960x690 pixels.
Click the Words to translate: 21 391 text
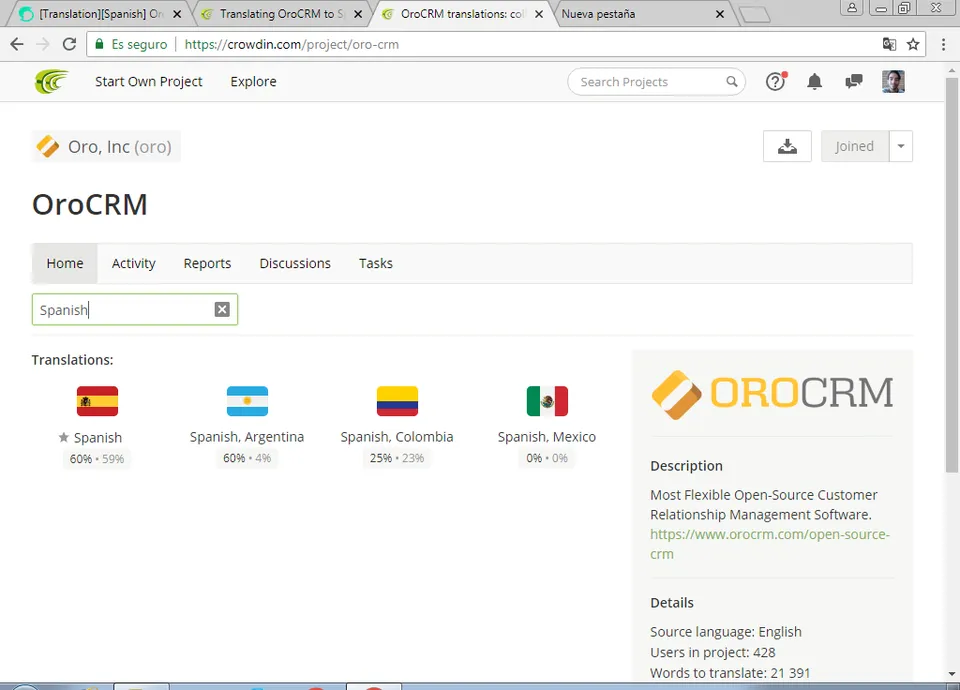click(x=730, y=673)
